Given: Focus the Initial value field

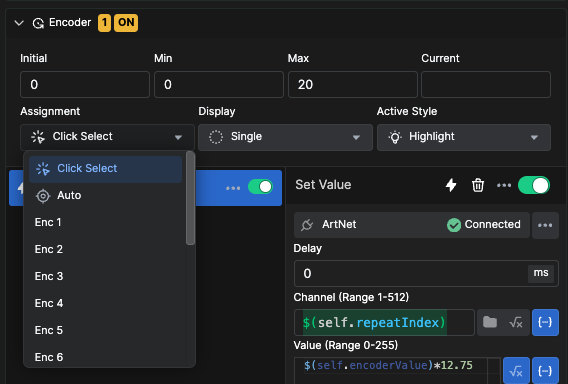Looking at the screenshot, I should (85, 84).
